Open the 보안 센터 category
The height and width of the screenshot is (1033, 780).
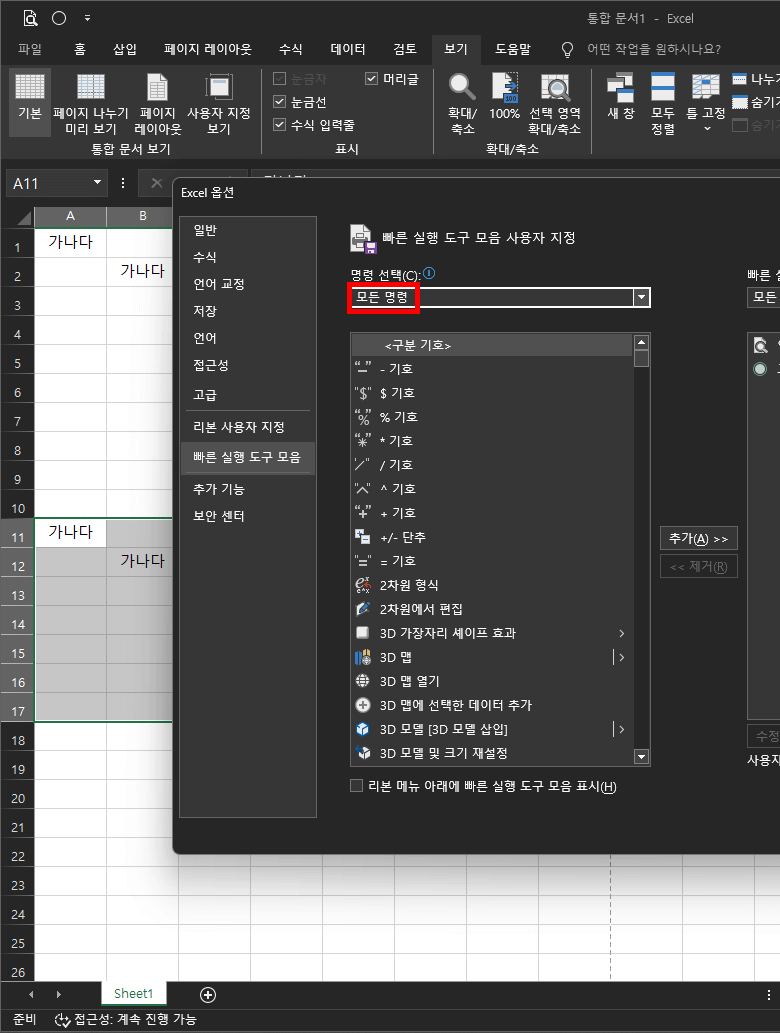pyautogui.click(x=247, y=516)
